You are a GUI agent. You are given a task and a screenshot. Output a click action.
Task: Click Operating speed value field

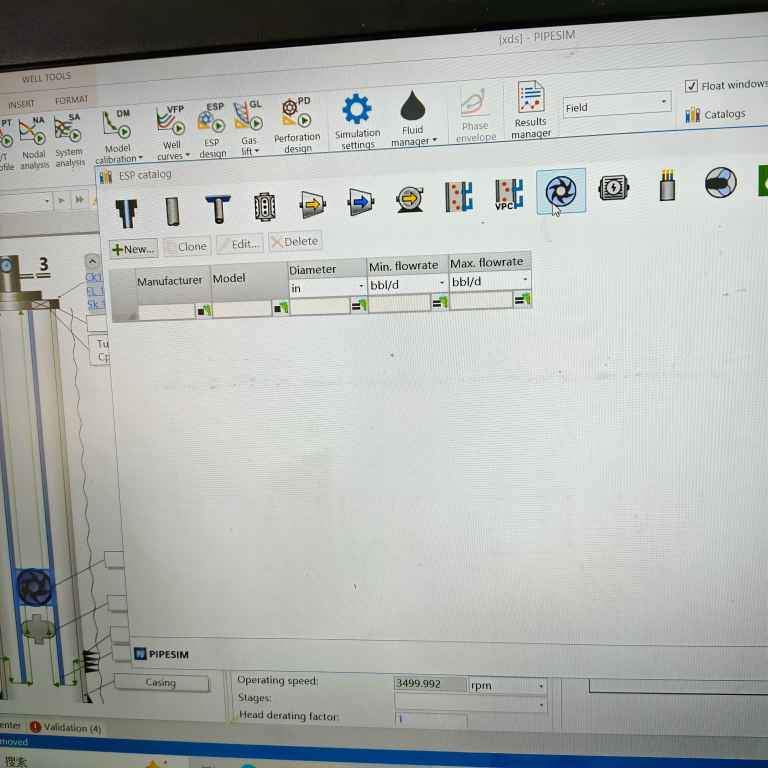430,683
